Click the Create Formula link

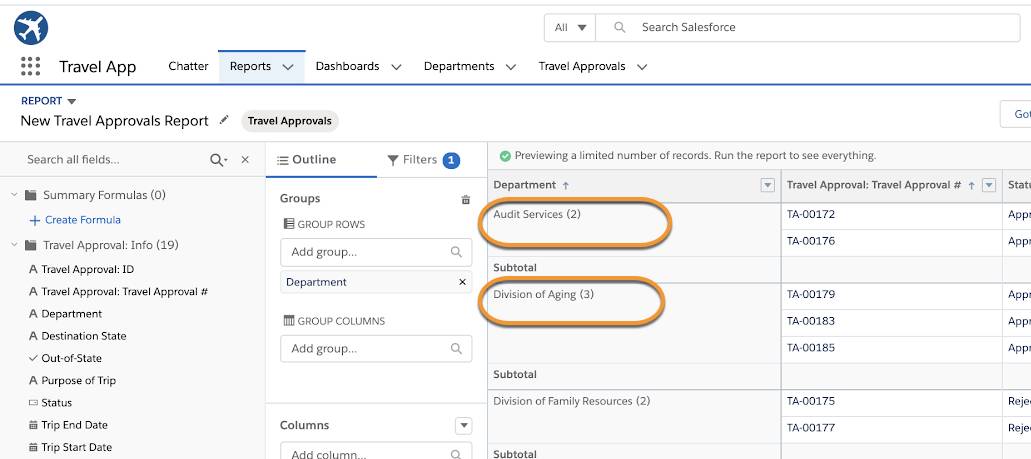pos(83,220)
